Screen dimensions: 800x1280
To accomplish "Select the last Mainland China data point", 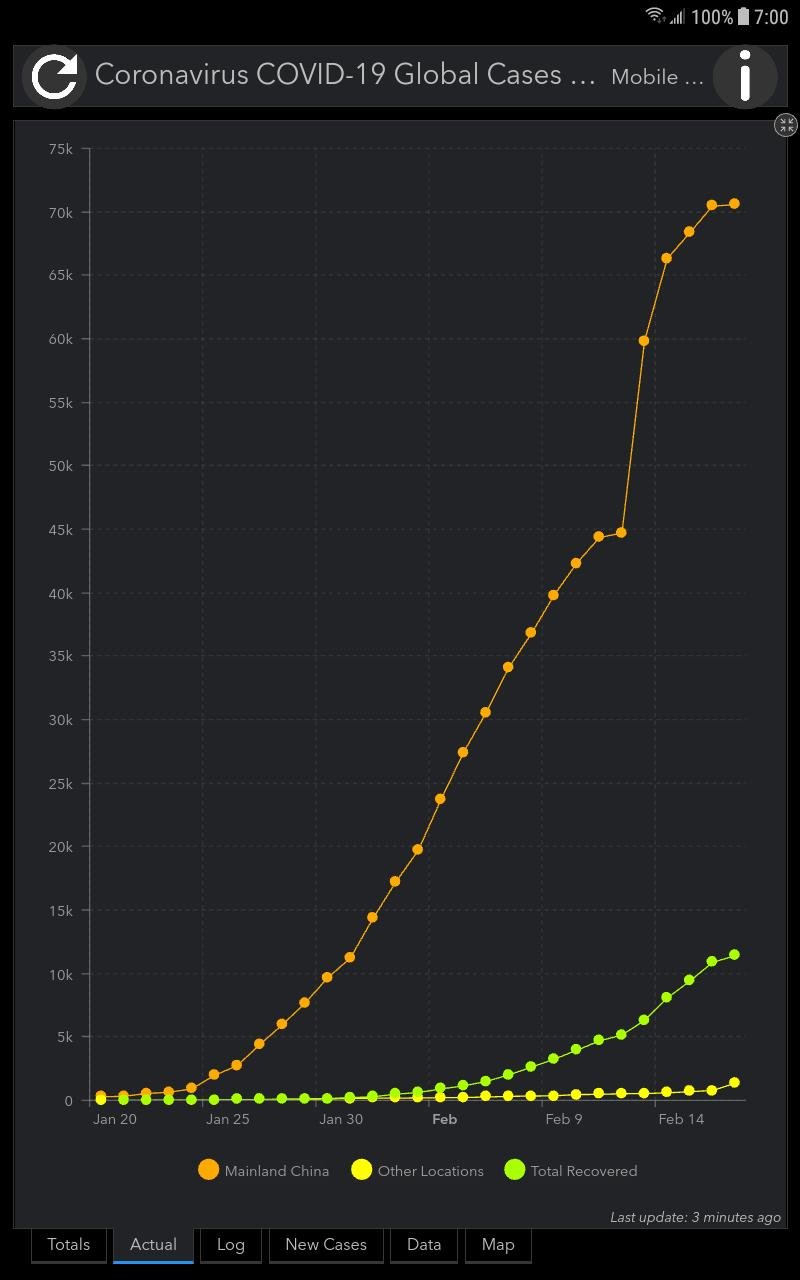I will pyautogui.click(x=734, y=204).
